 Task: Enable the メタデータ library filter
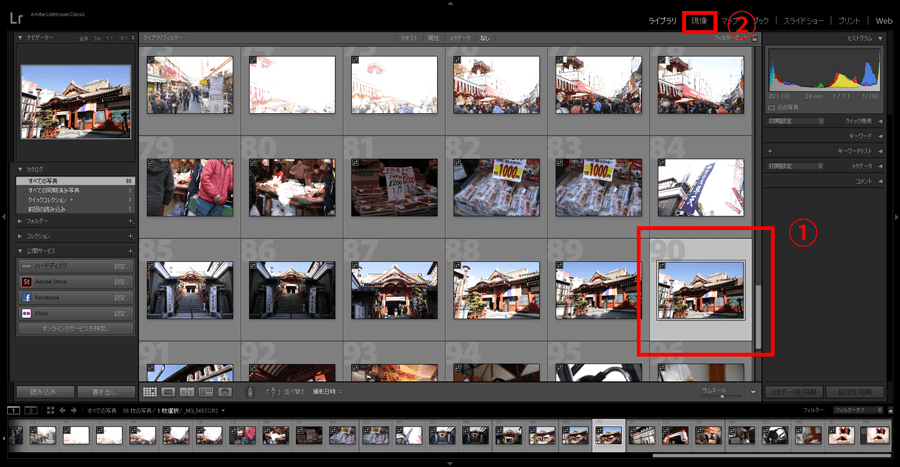coord(460,38)
